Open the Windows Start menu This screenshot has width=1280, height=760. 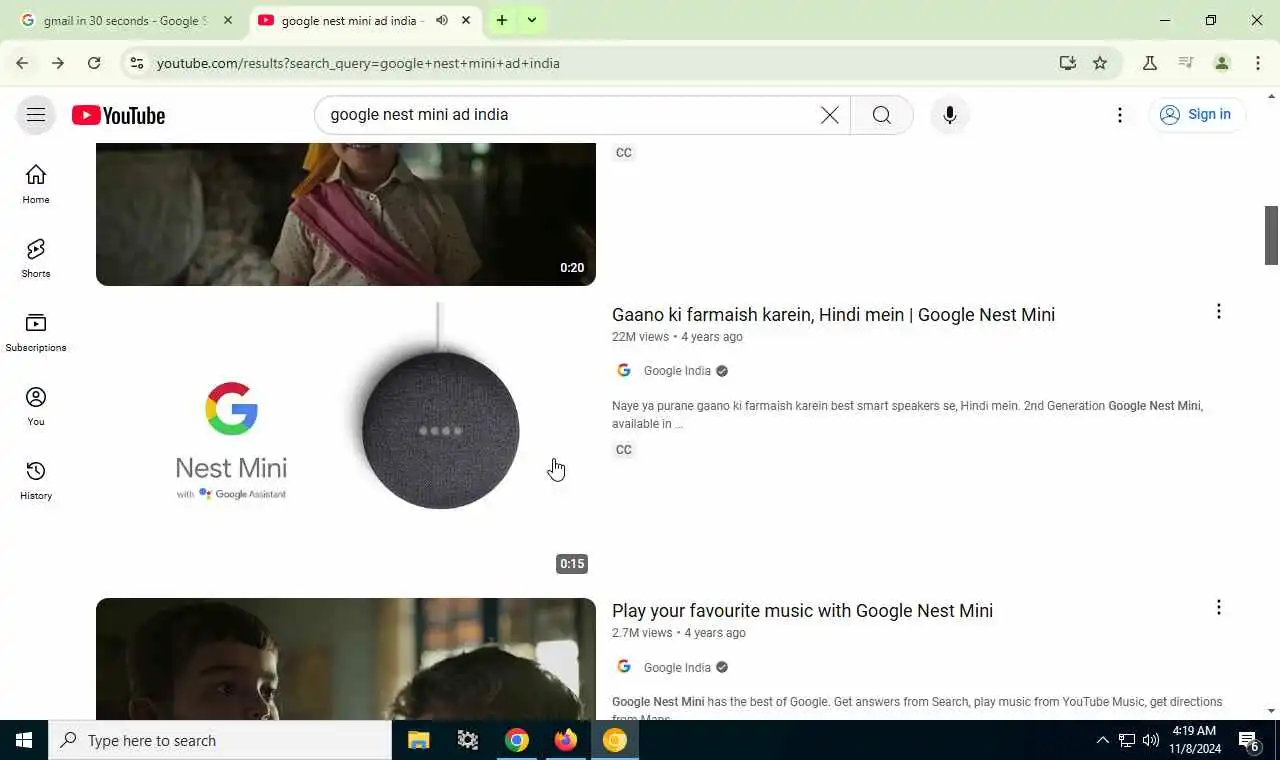point(24,740)
